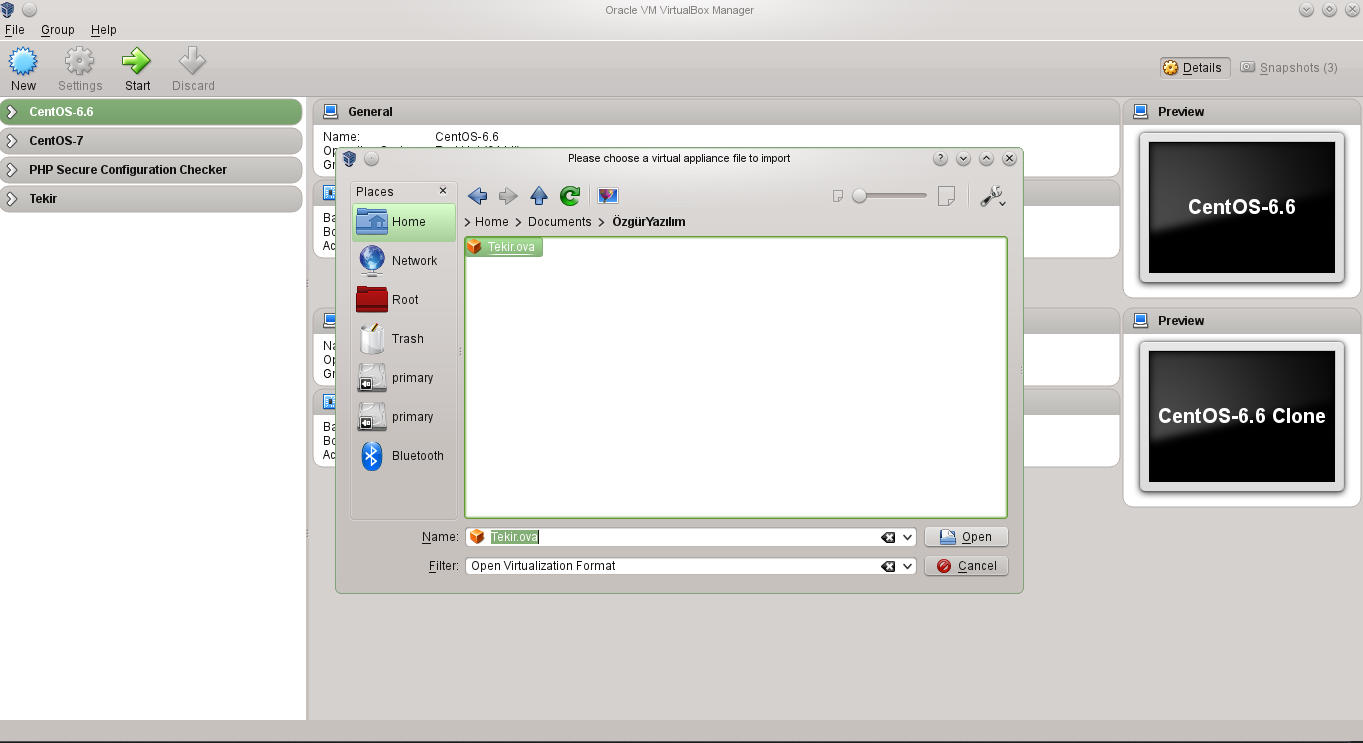Select the Tekir.ova file
Screen dimensions: 1363x743
504,247
